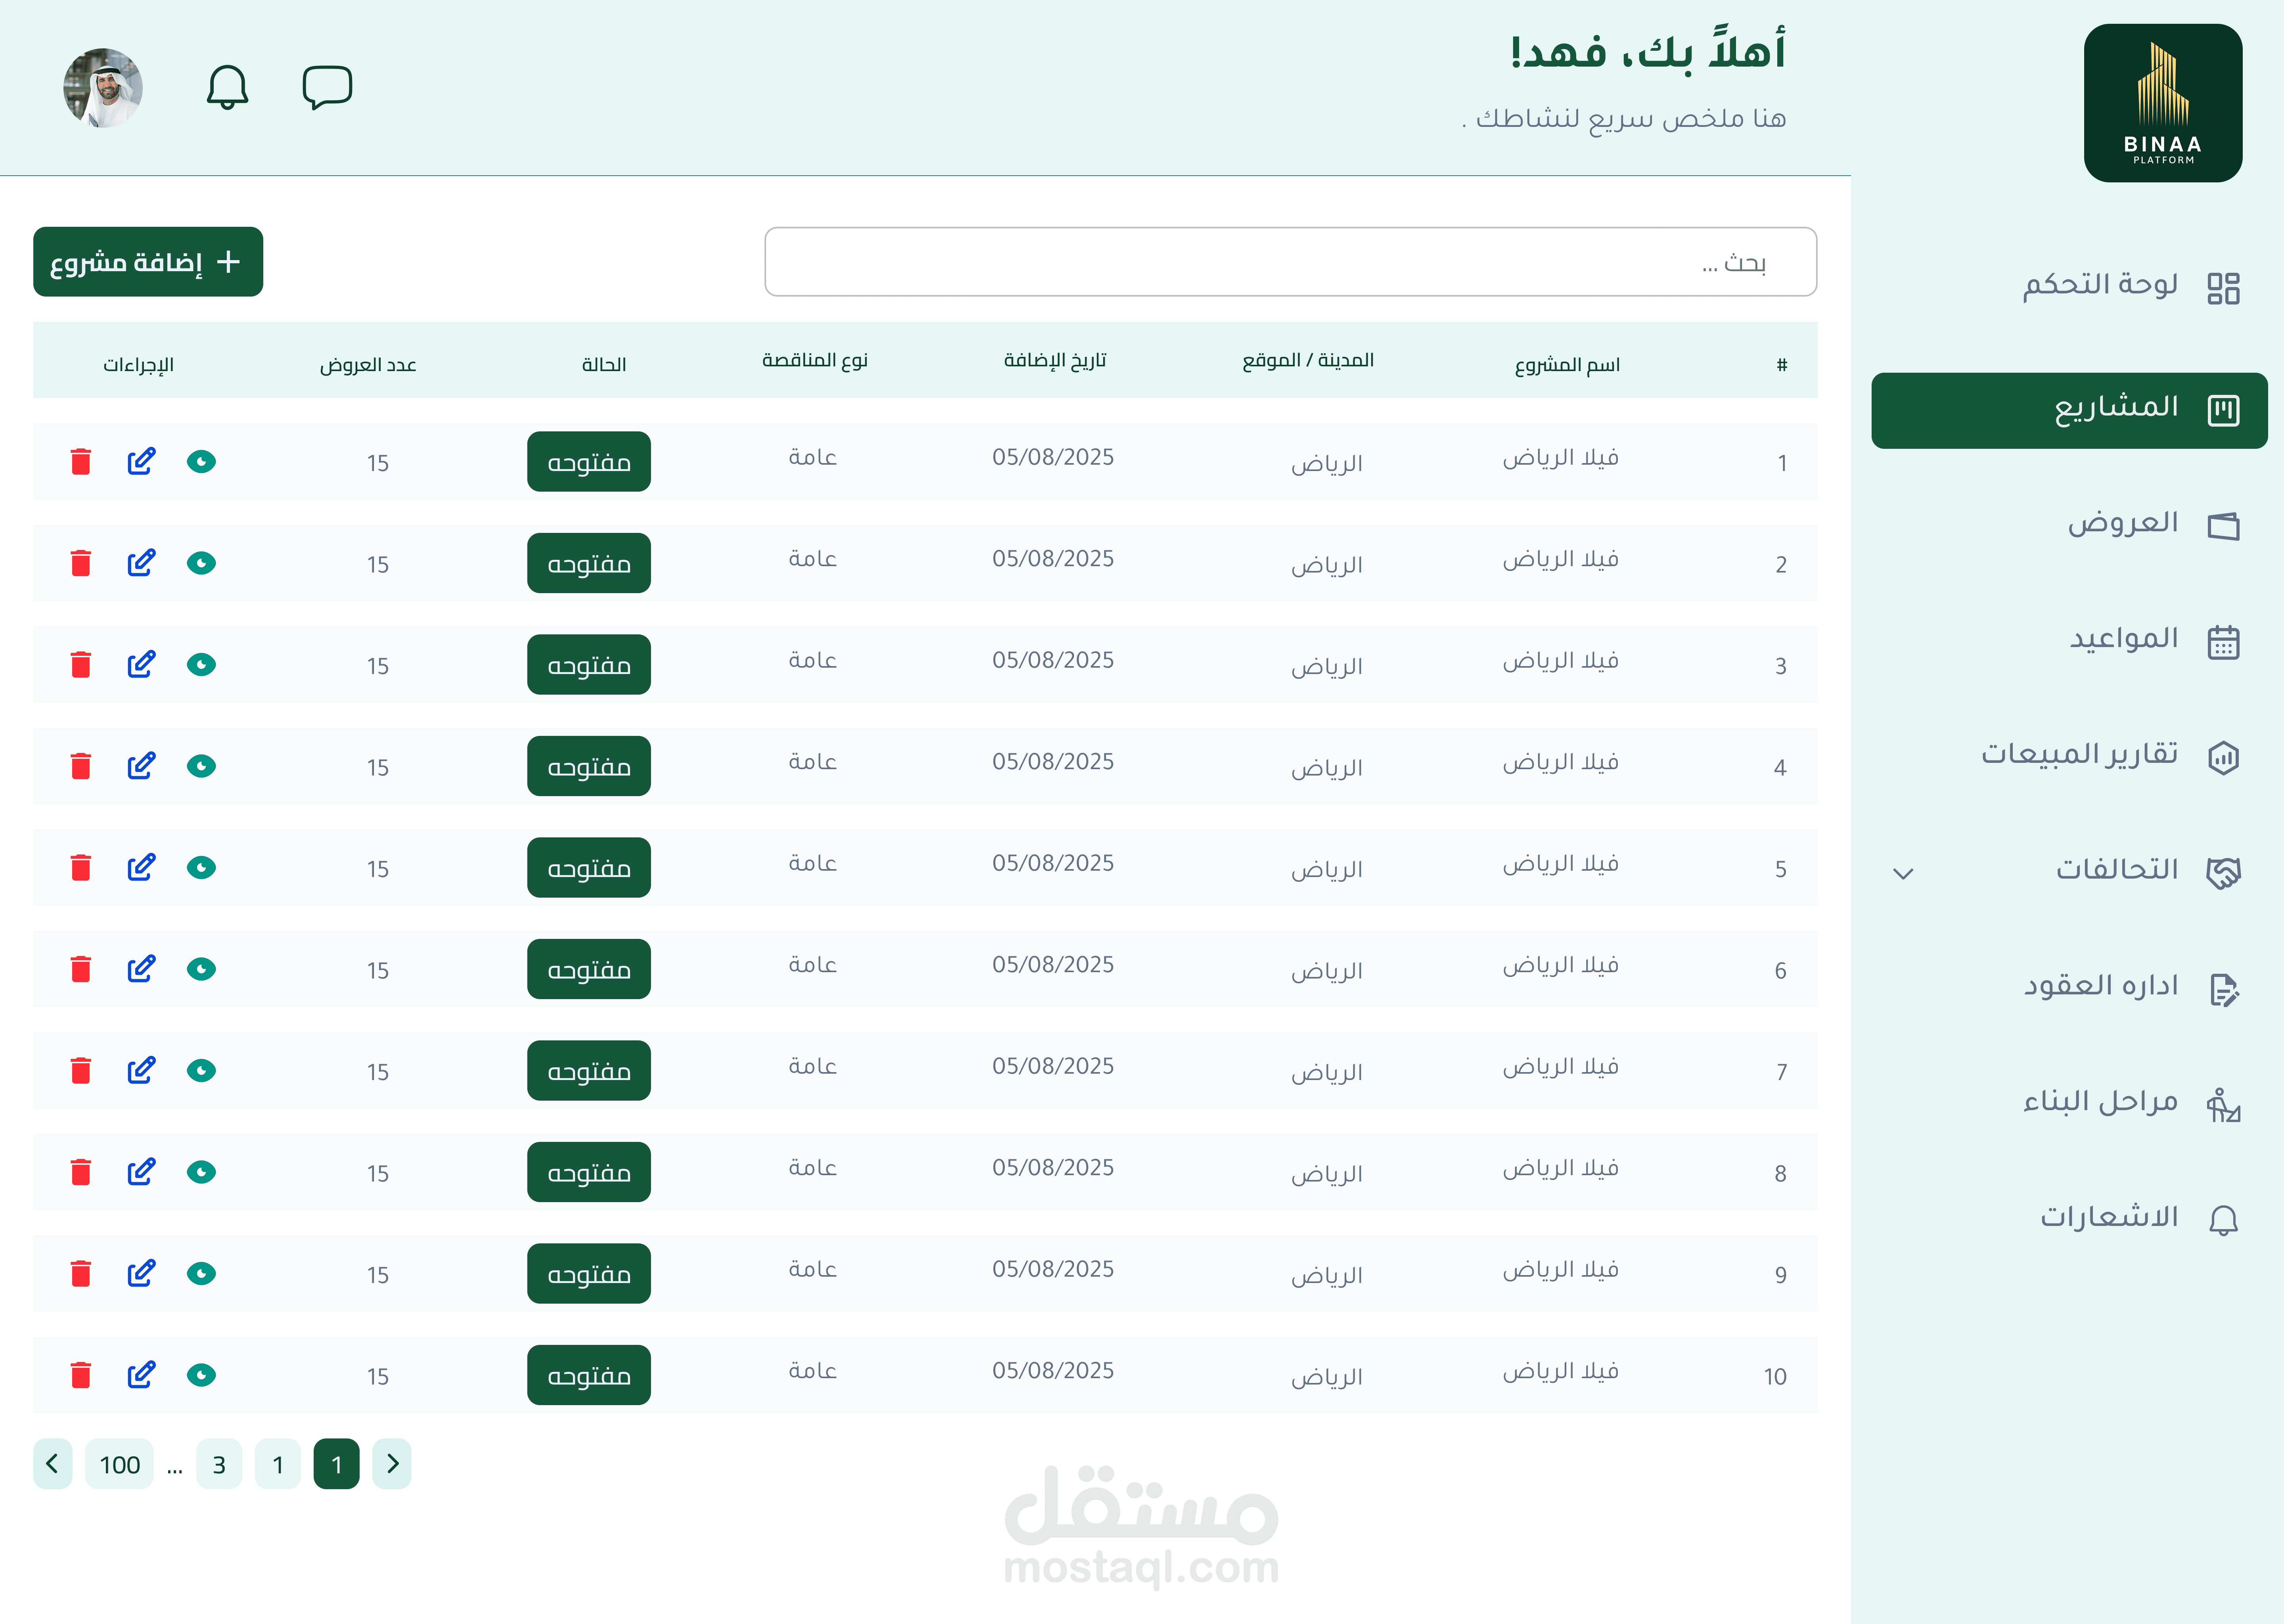The width and height of the screenshot is (2284, 1624).
Task: Open the chat messages icon in header
Action: (x=327, y=87)
